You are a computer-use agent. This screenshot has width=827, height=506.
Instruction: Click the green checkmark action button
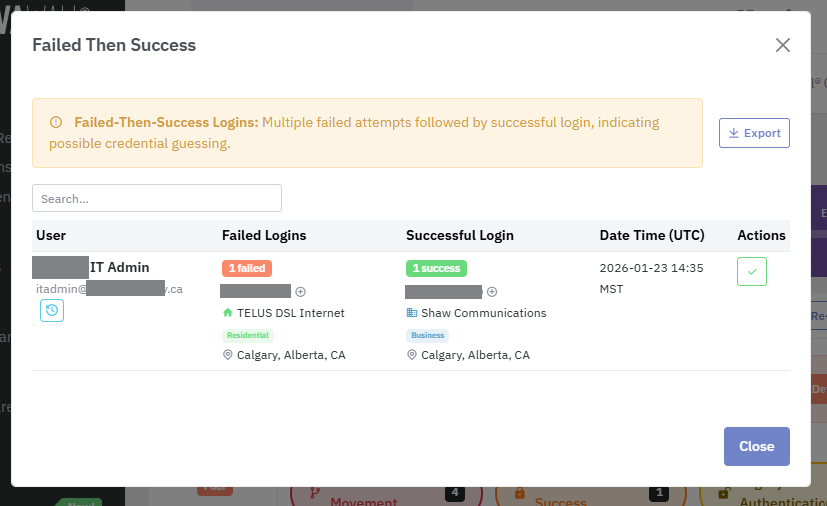click(752, 272)
